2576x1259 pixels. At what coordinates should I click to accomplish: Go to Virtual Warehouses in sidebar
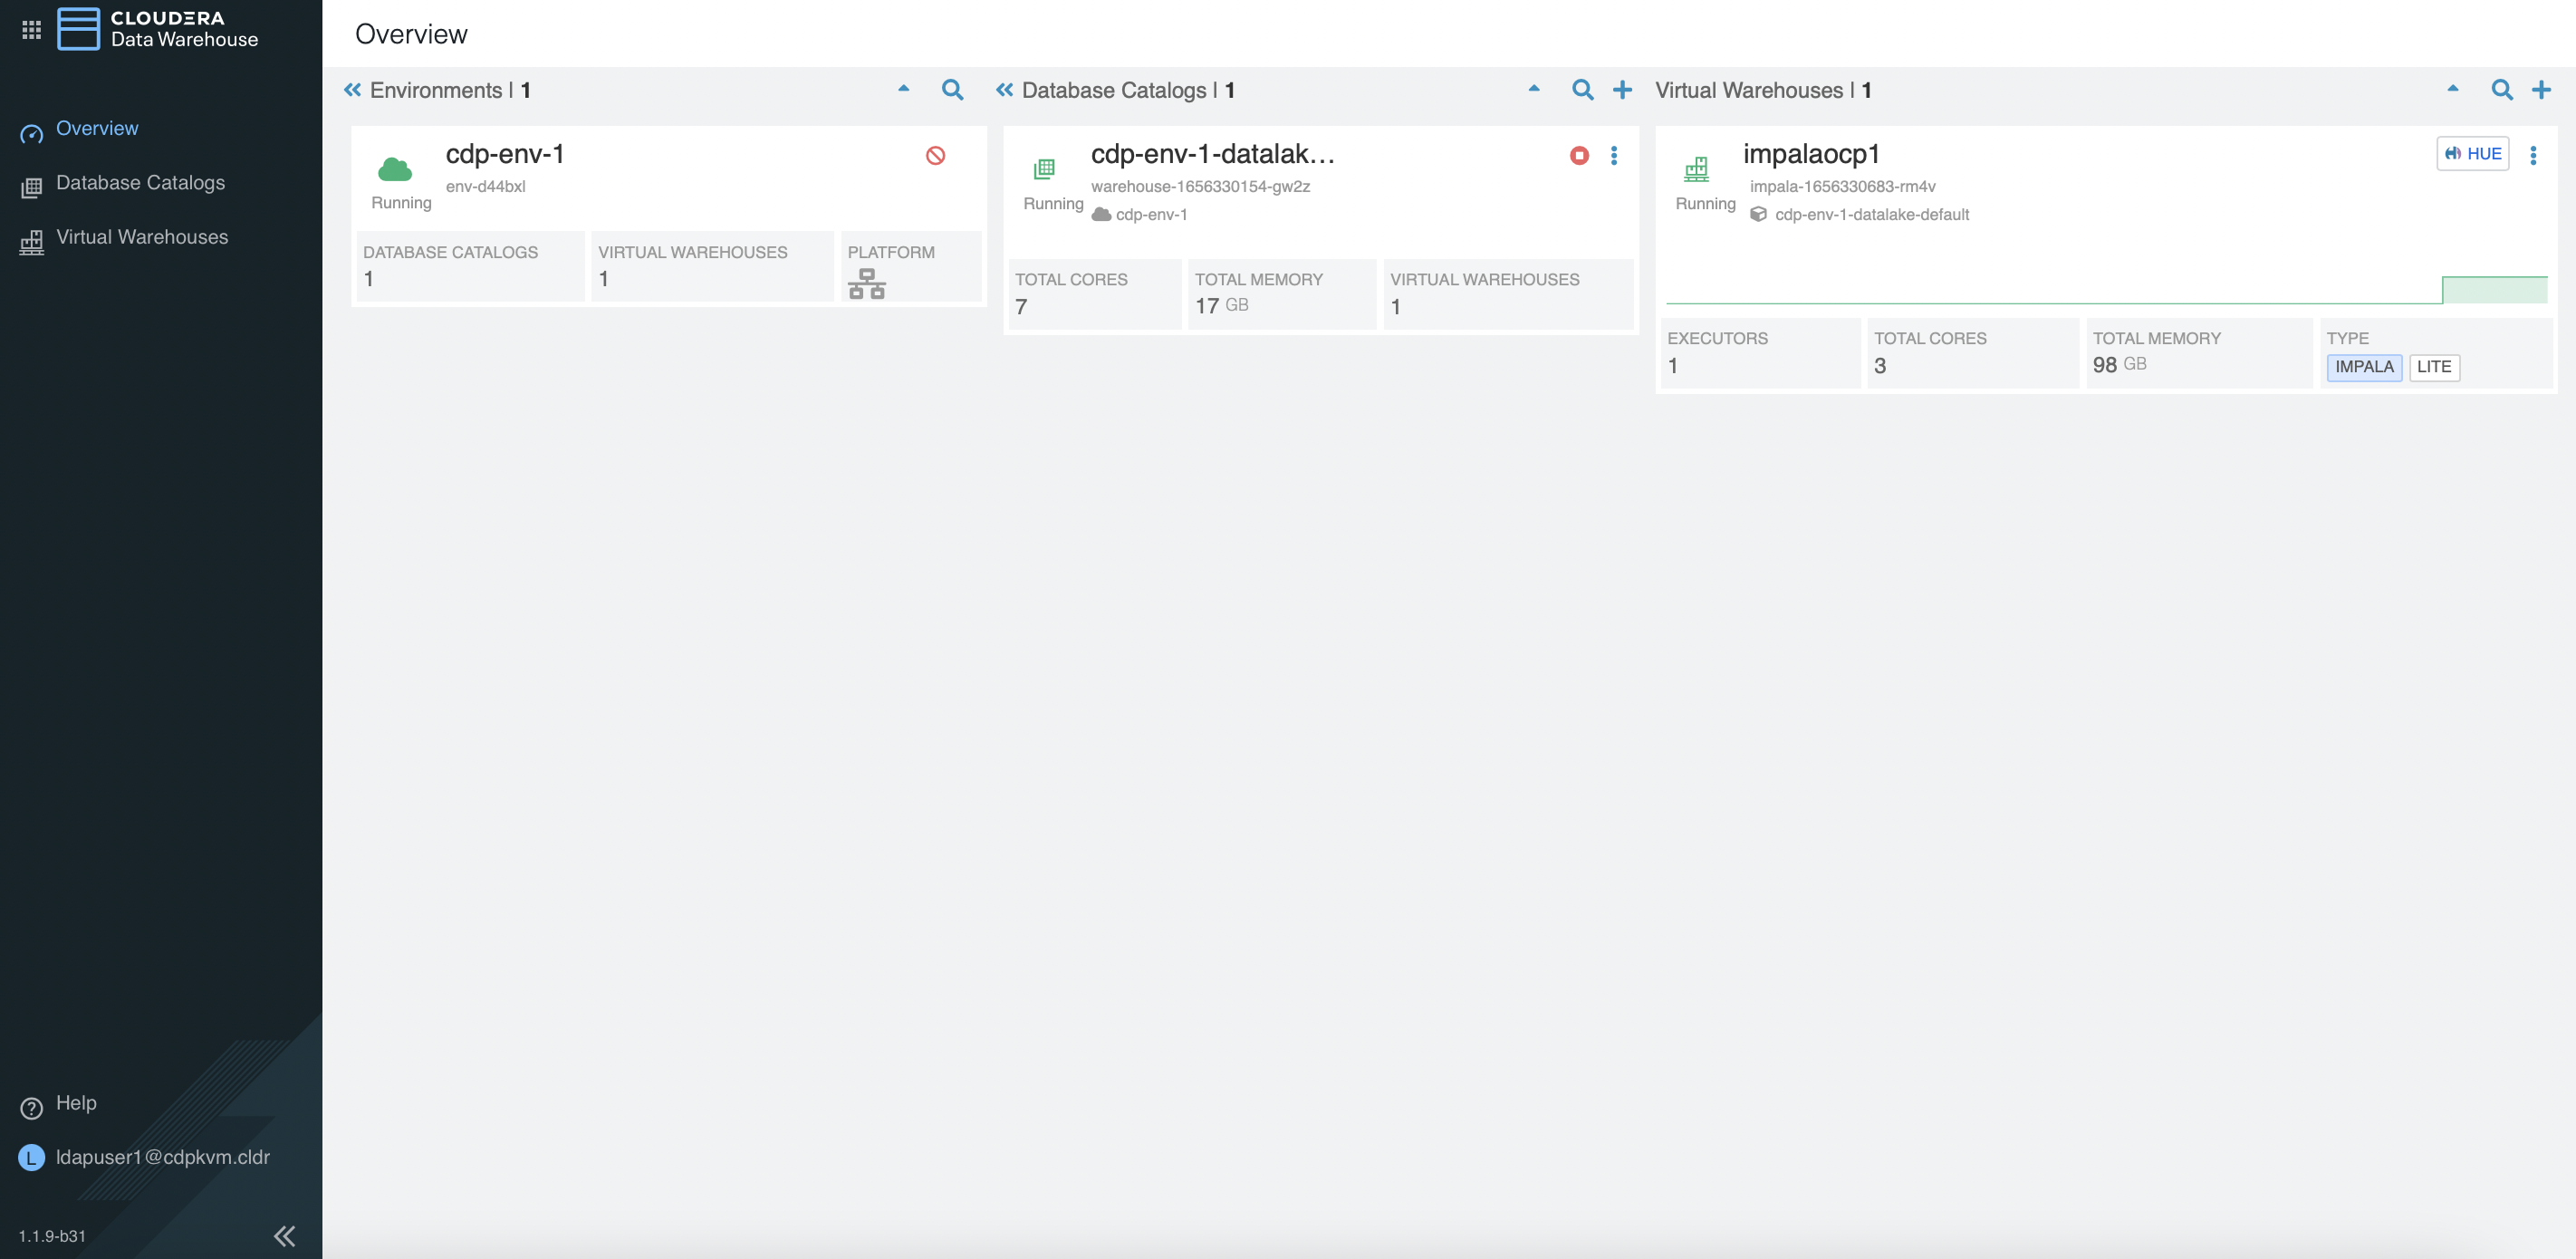coord(142,237)
